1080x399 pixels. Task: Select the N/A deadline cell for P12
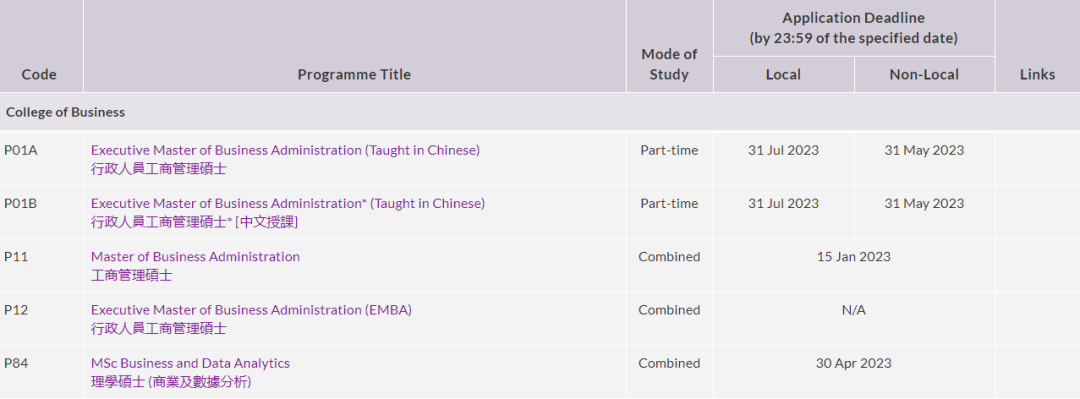pyautogui.click(x=853, y=318)
